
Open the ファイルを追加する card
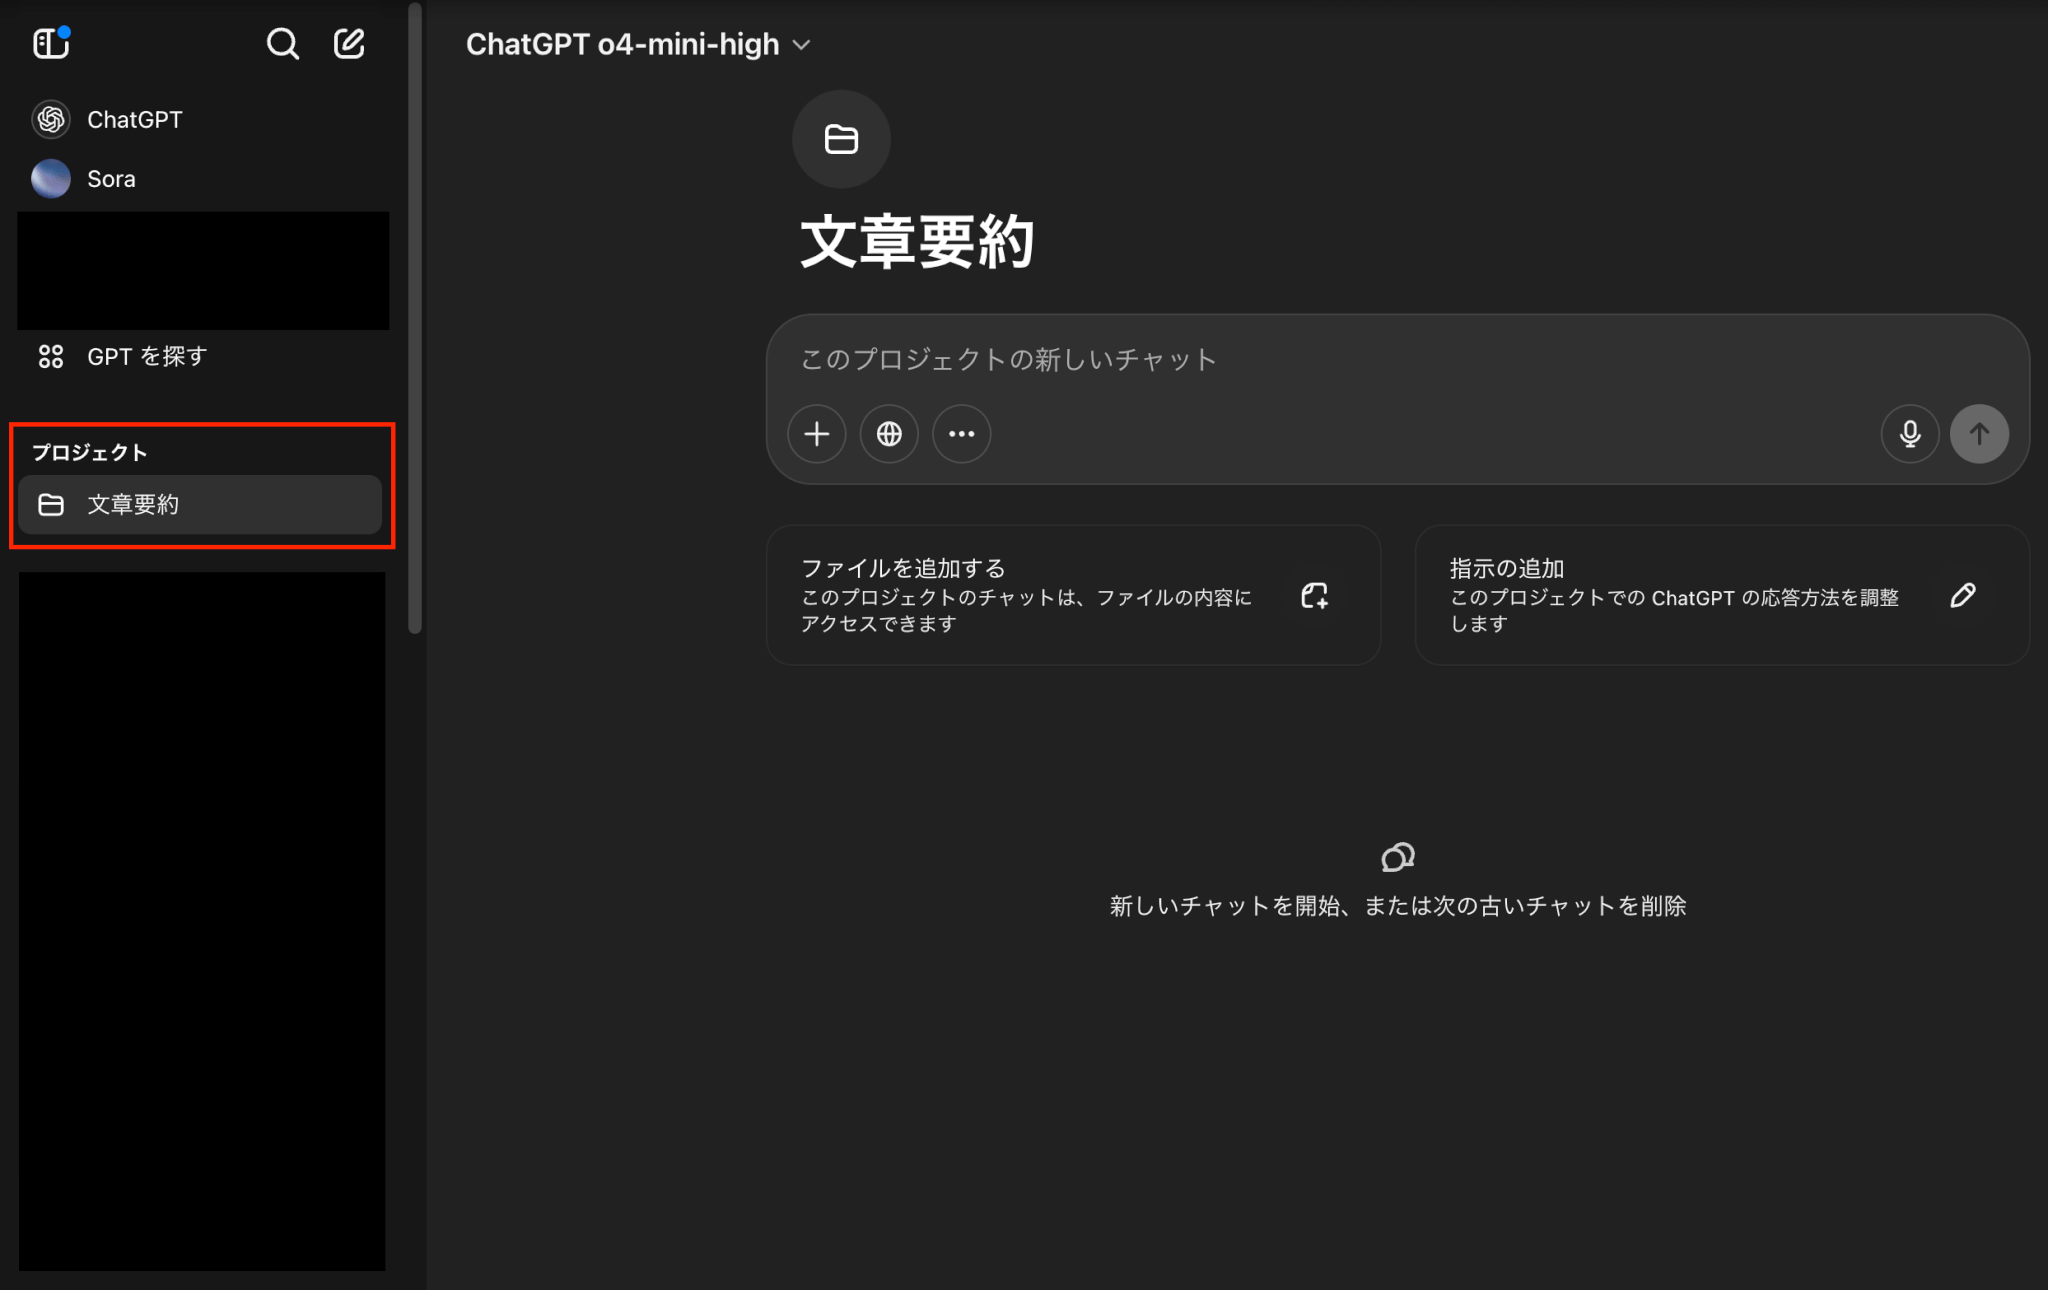pos(1073,596)
